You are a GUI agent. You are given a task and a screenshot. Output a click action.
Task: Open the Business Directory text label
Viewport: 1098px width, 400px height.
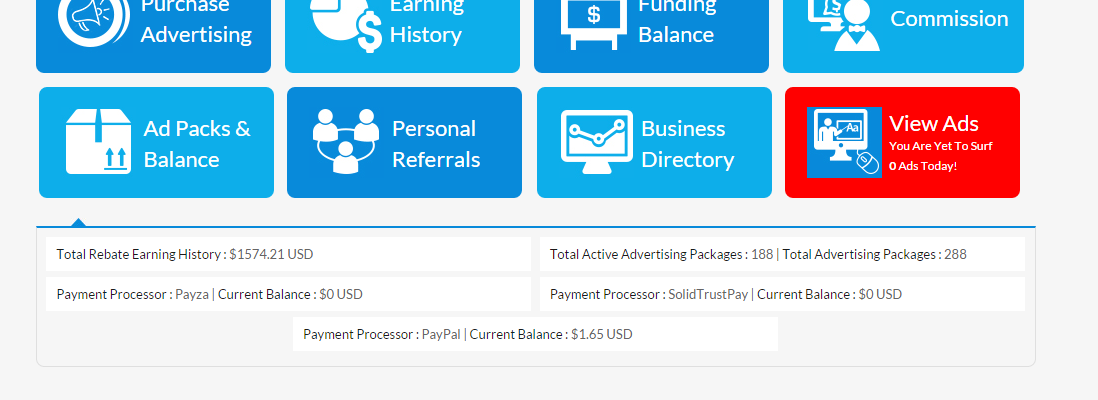click(687, 144)
